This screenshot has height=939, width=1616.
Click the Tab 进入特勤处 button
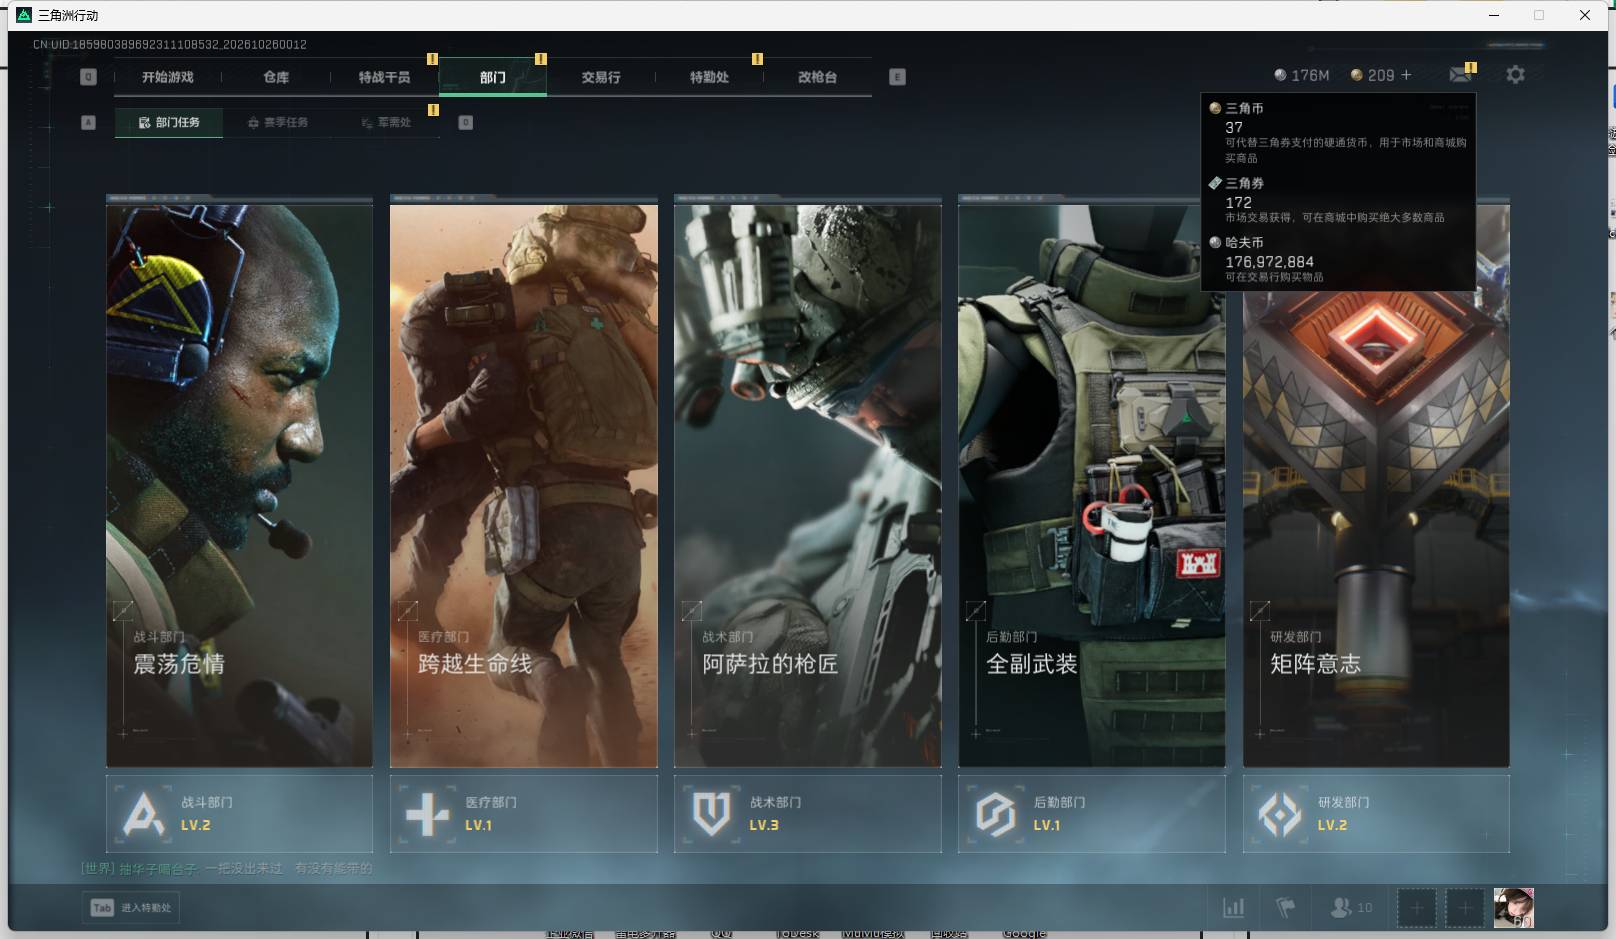[x=132, y=908]
